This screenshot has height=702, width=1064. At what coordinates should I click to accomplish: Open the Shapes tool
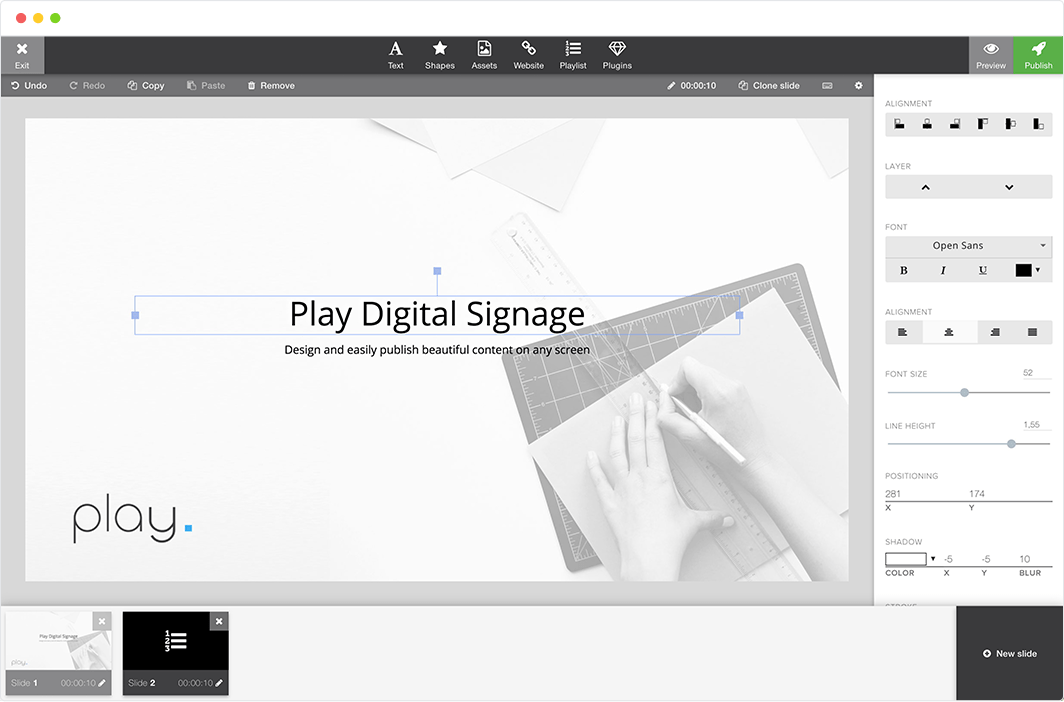coord(440,55)
